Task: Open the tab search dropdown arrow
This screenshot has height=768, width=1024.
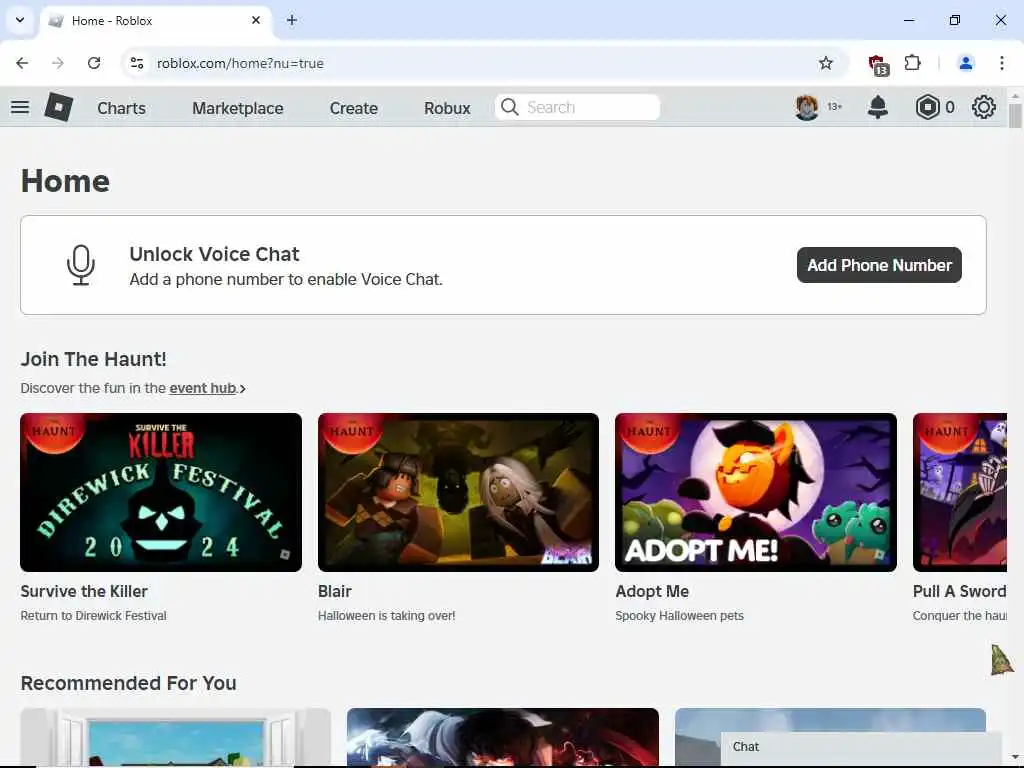Action: coord(20,20)
